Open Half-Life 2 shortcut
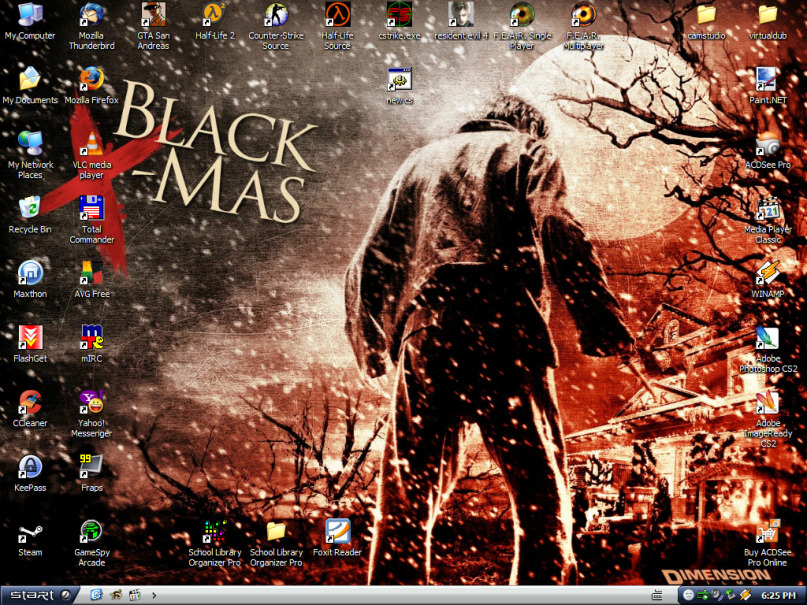Screen dimensions: 807x605 pos(215,22)
